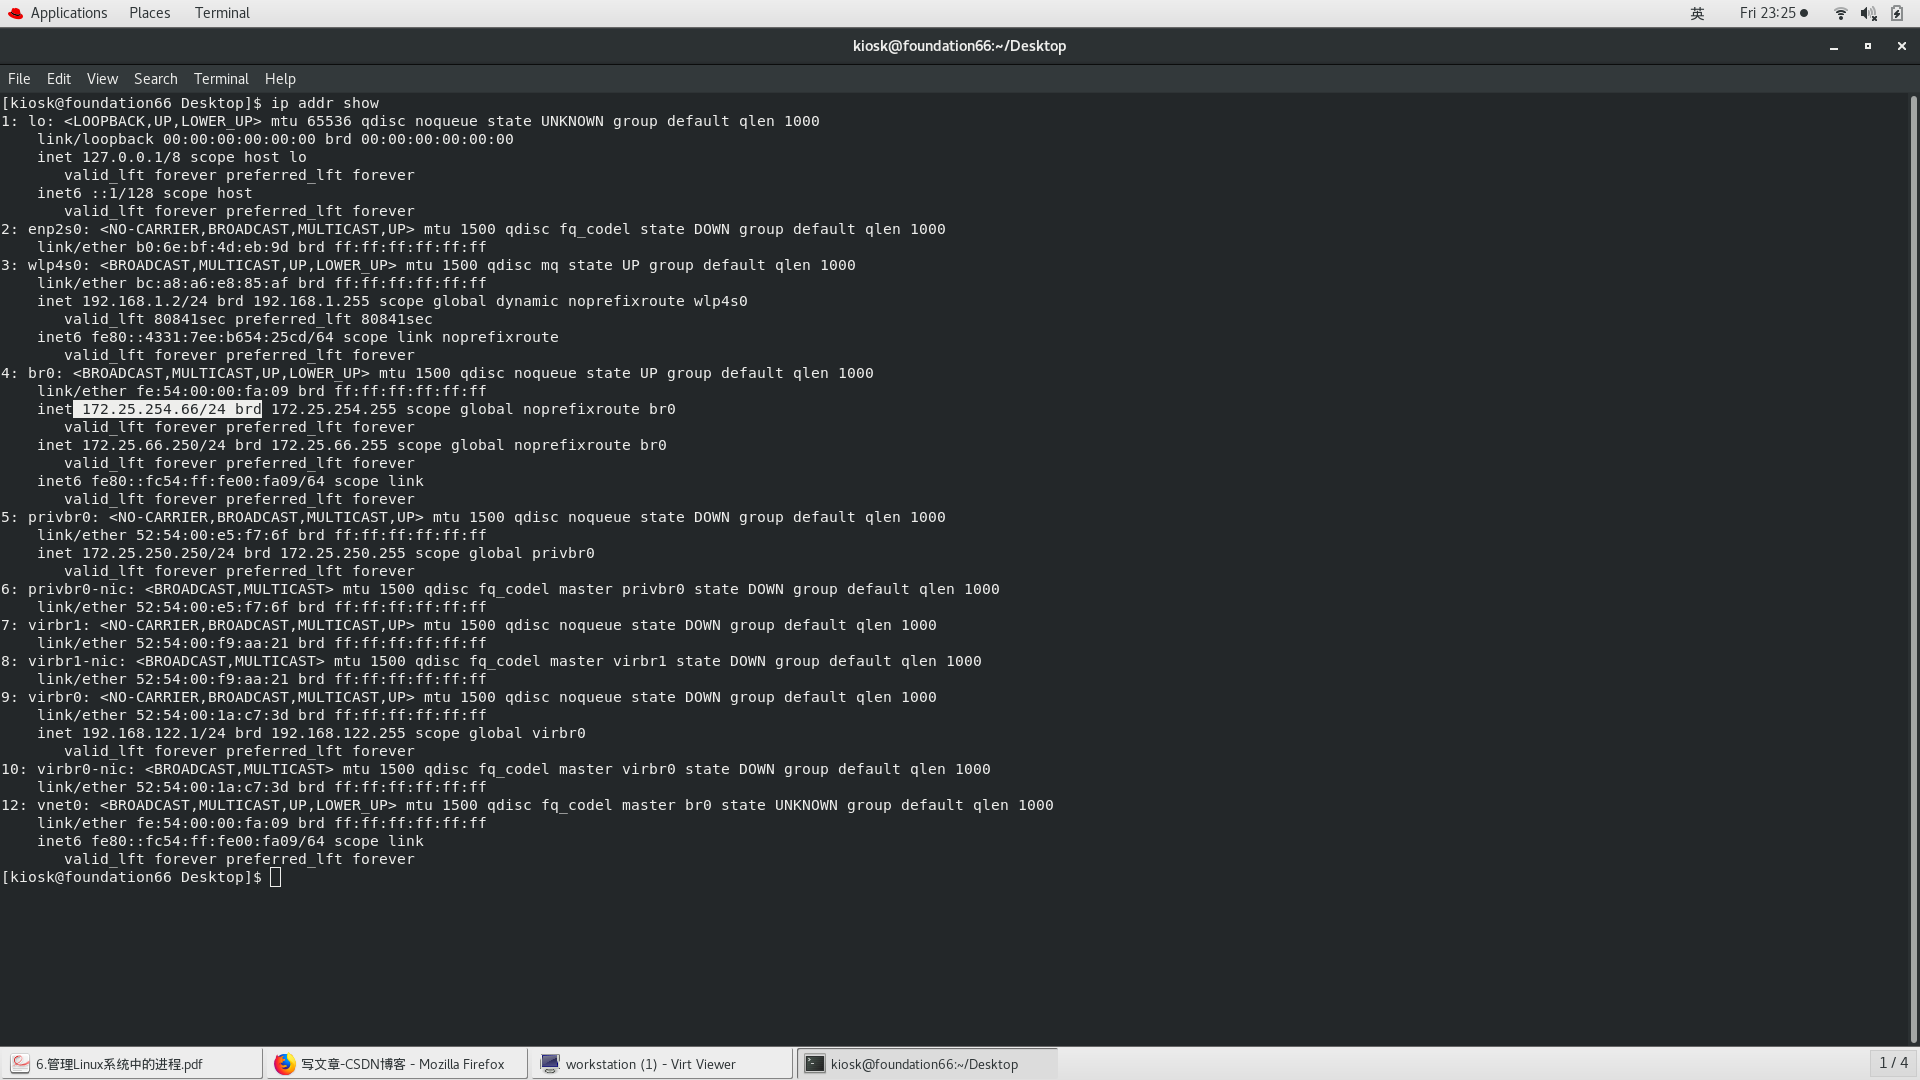The height and width of the screenshot is (1080, 1920).
Task: Click the Edit menu in terminal
Action: (x=58, y=78)
